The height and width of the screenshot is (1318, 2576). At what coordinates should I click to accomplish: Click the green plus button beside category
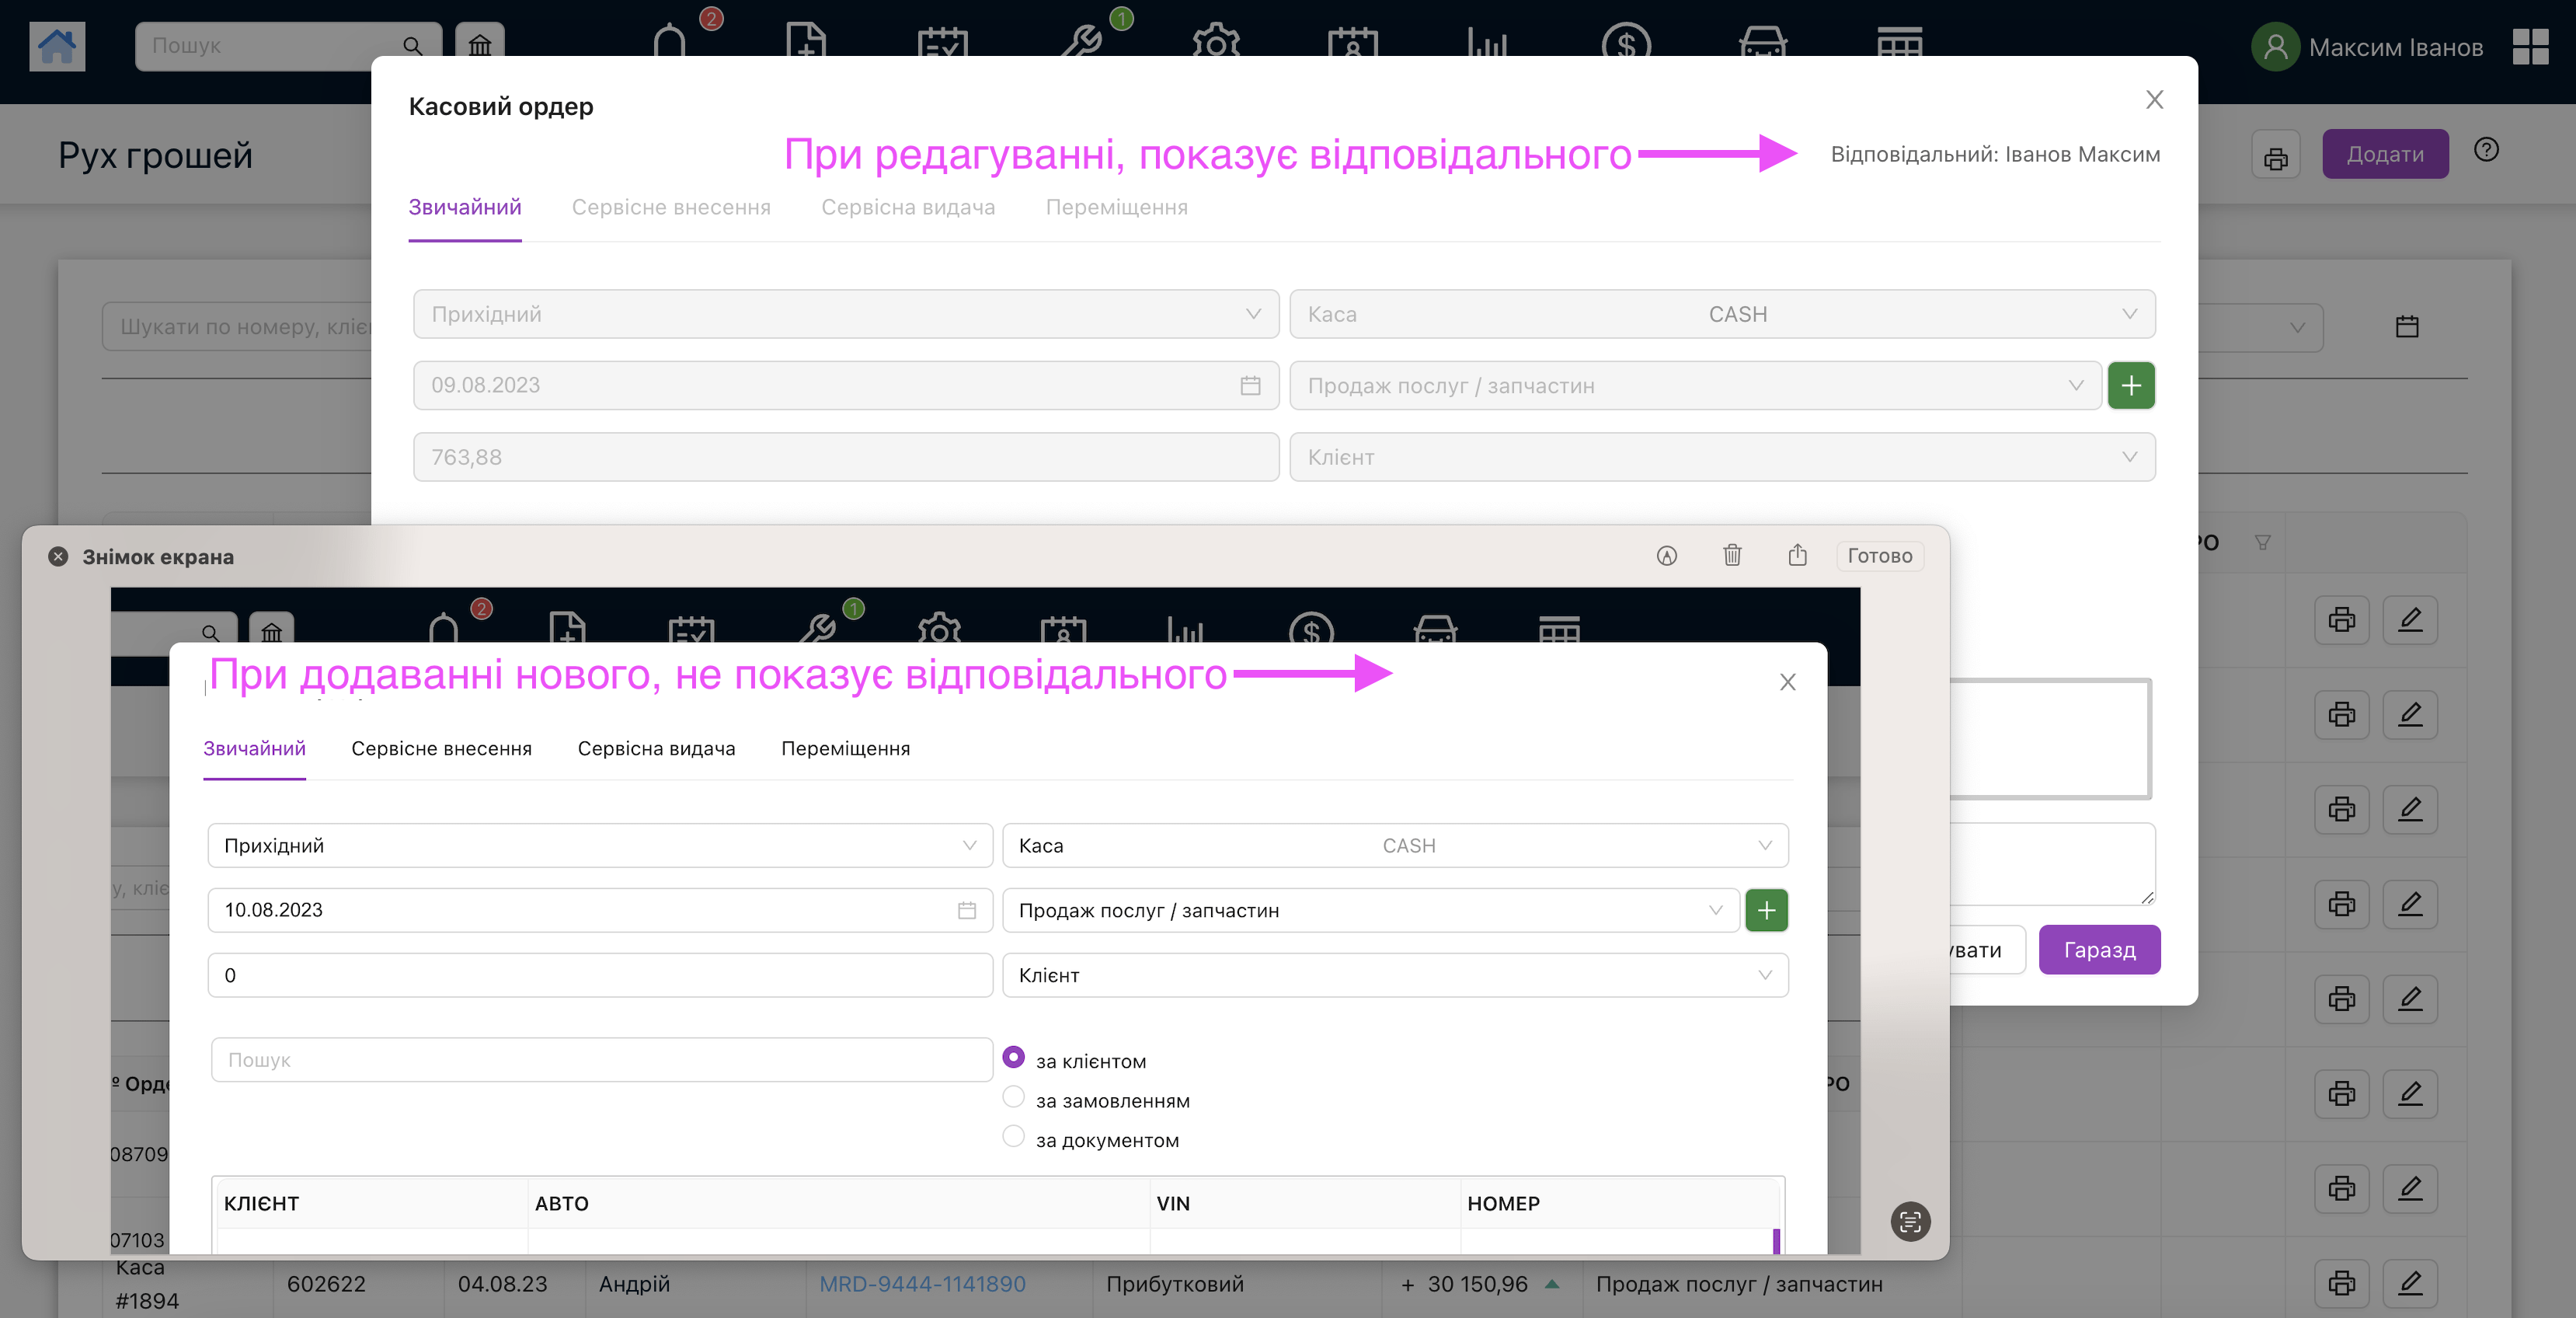click(2131, 385)
